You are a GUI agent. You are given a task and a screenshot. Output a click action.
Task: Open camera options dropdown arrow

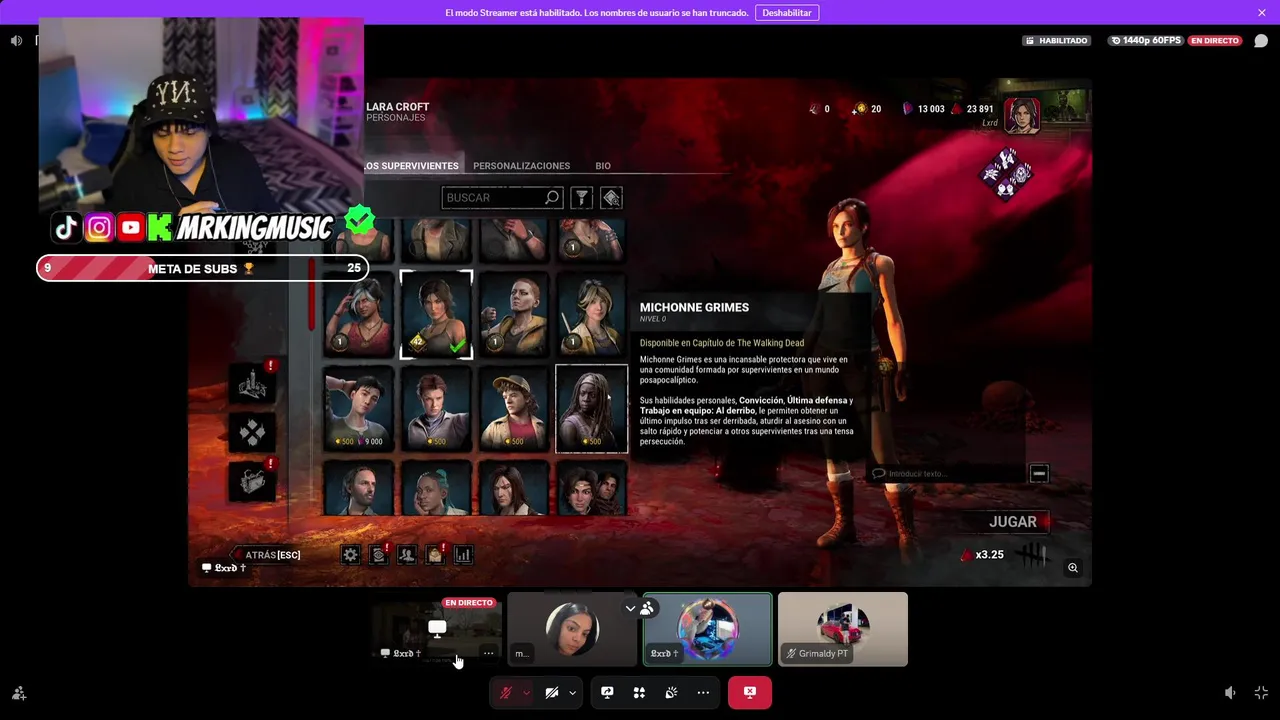pos(572,693)
